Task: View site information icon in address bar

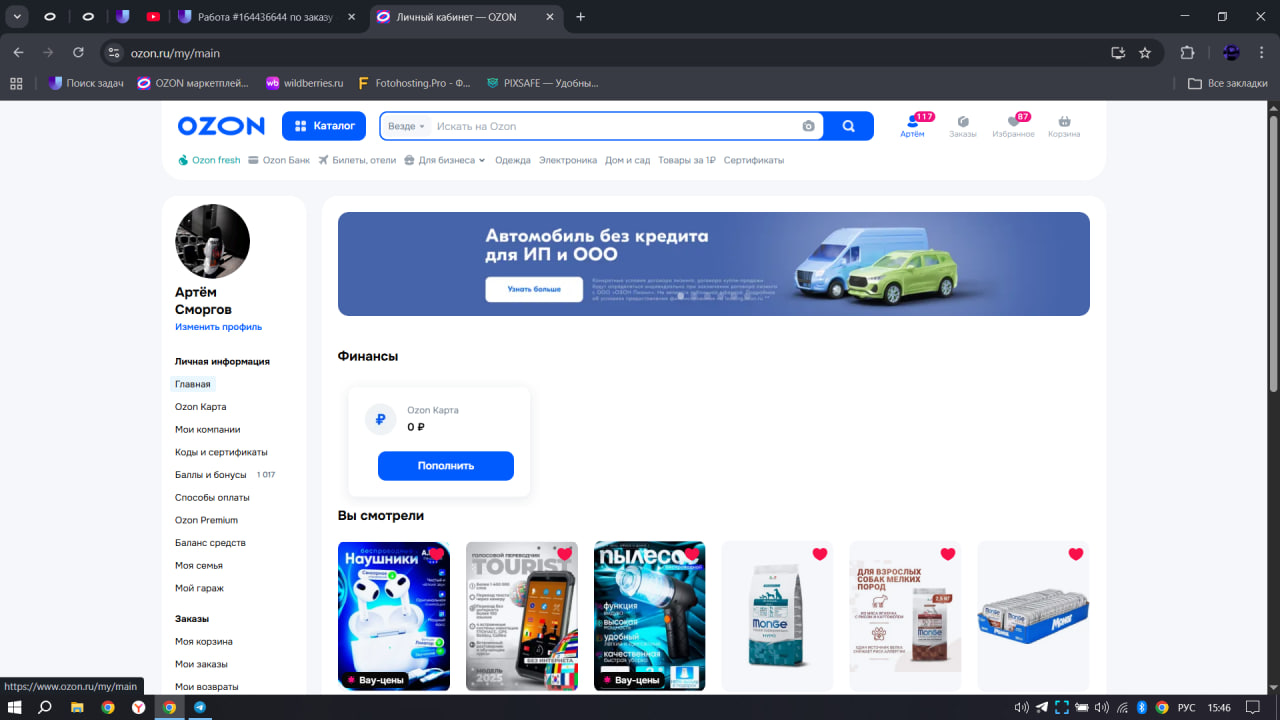Action: (114, 53)
